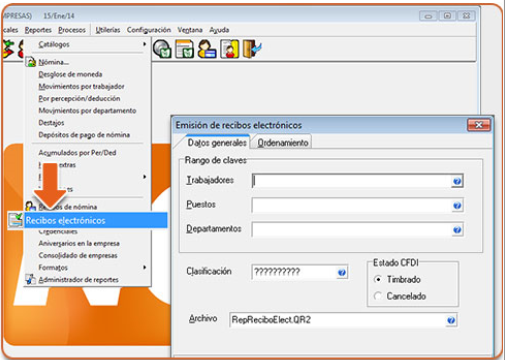
Task: Select Consolidado de empresas report
Action: tap(78, 255)
